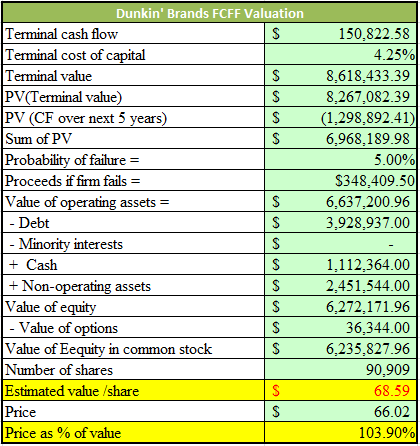The width and height of the screenshot is (420, 446).
Task: Click the Estimated value /share label
Action: tap(72, 391)
